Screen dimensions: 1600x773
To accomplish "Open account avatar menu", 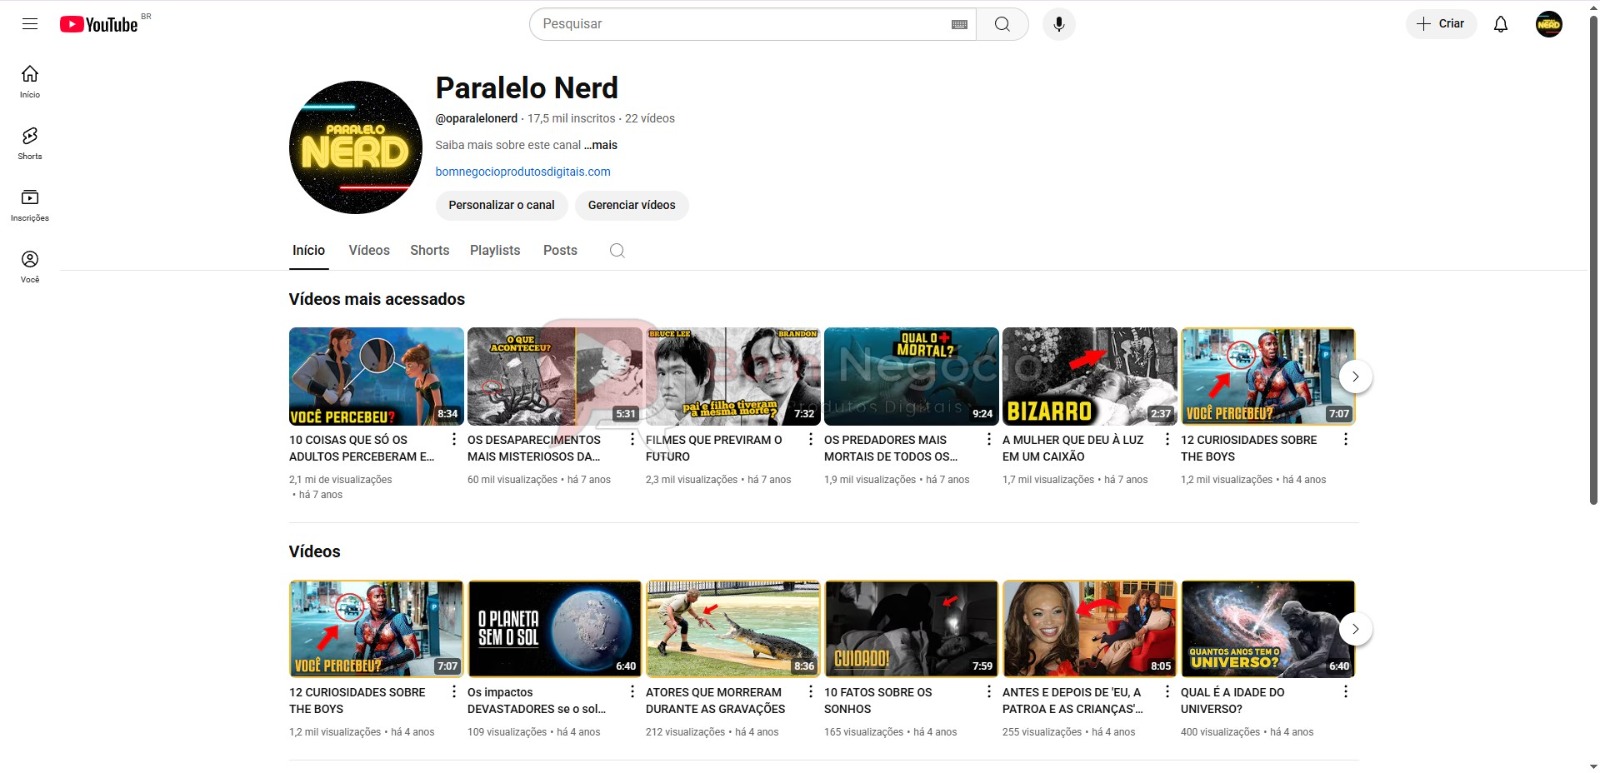I will 1549,24.
